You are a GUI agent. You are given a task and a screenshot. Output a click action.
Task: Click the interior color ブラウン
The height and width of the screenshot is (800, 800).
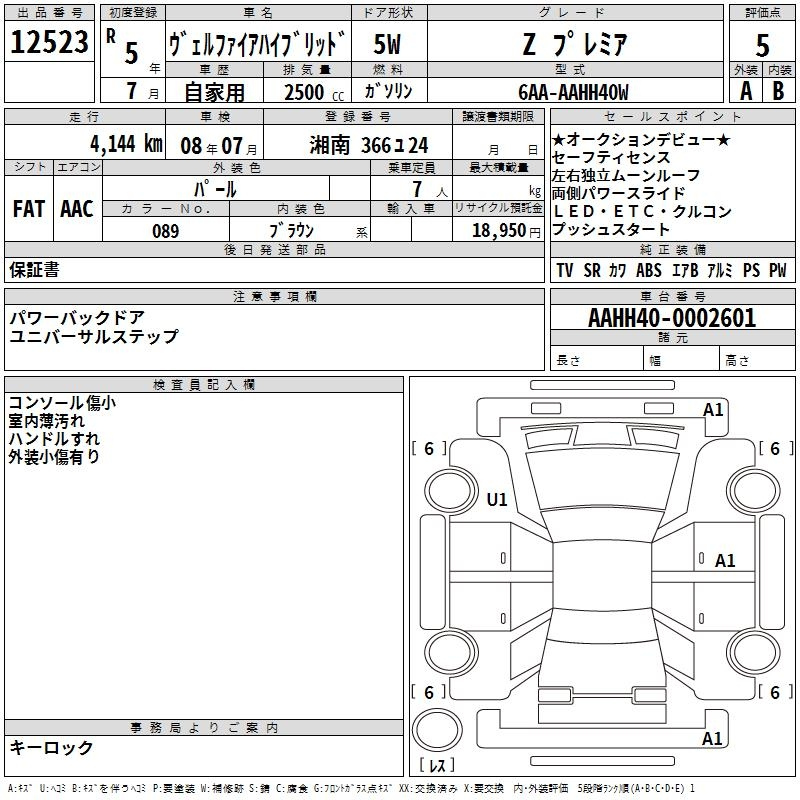click(291, 231)
